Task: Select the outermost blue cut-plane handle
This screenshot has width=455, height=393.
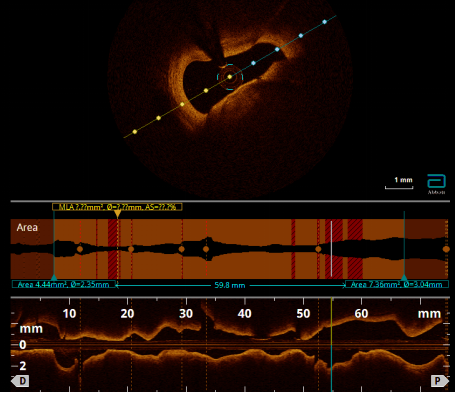Action: point(325,22)
